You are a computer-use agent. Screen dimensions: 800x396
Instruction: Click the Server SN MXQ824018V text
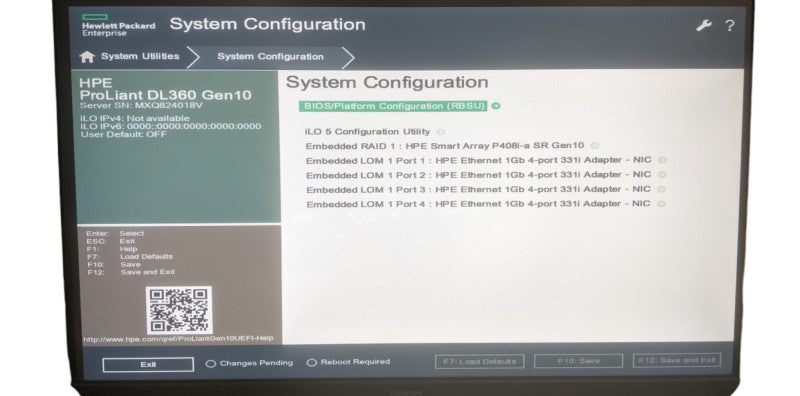click(141, 106)
